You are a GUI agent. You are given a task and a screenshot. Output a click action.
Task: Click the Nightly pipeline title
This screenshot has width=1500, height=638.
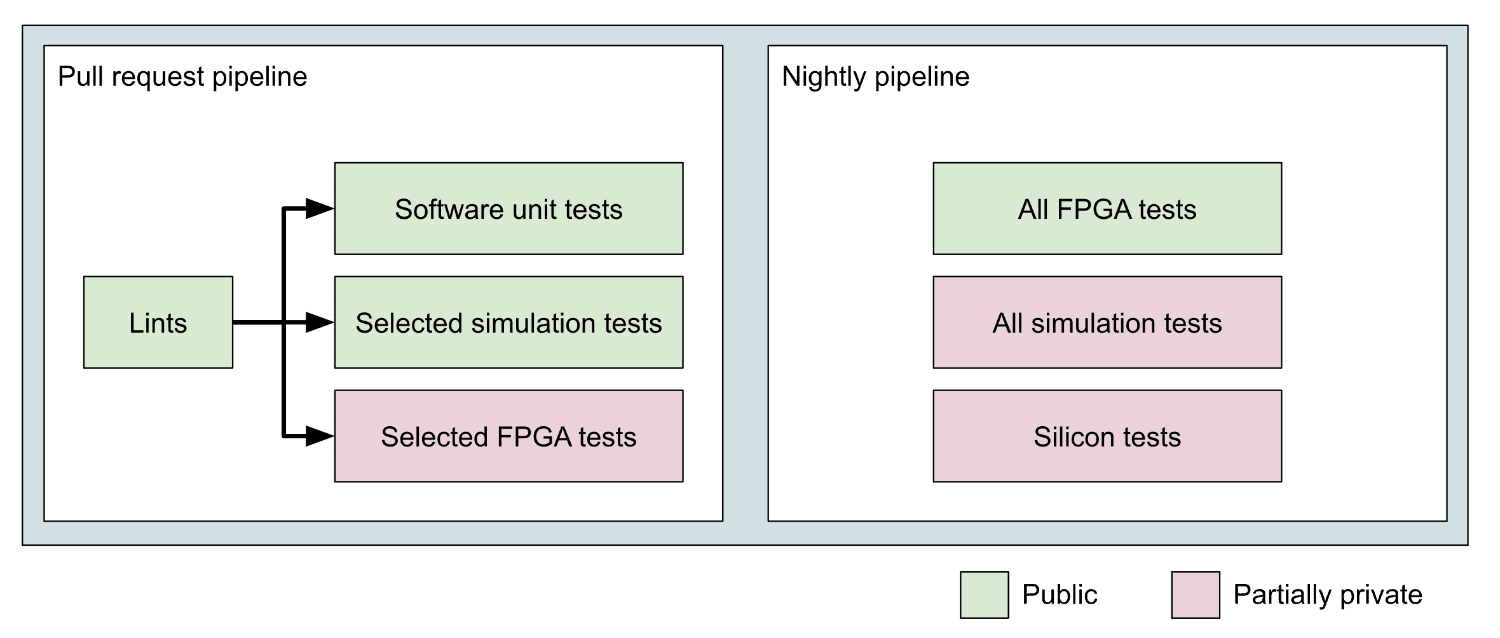coord(876,77)
